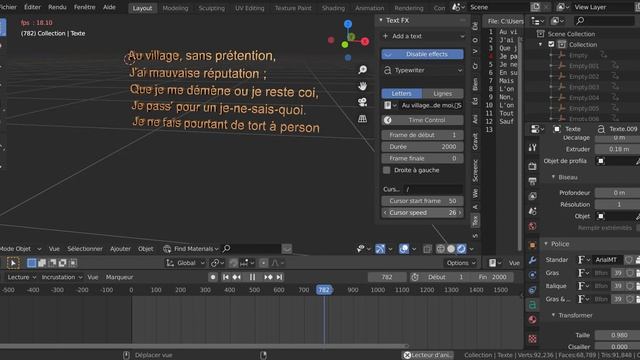This screenshot has width=640, height=360.
Task: Open Texture properties checker tab
Action: 532,338
